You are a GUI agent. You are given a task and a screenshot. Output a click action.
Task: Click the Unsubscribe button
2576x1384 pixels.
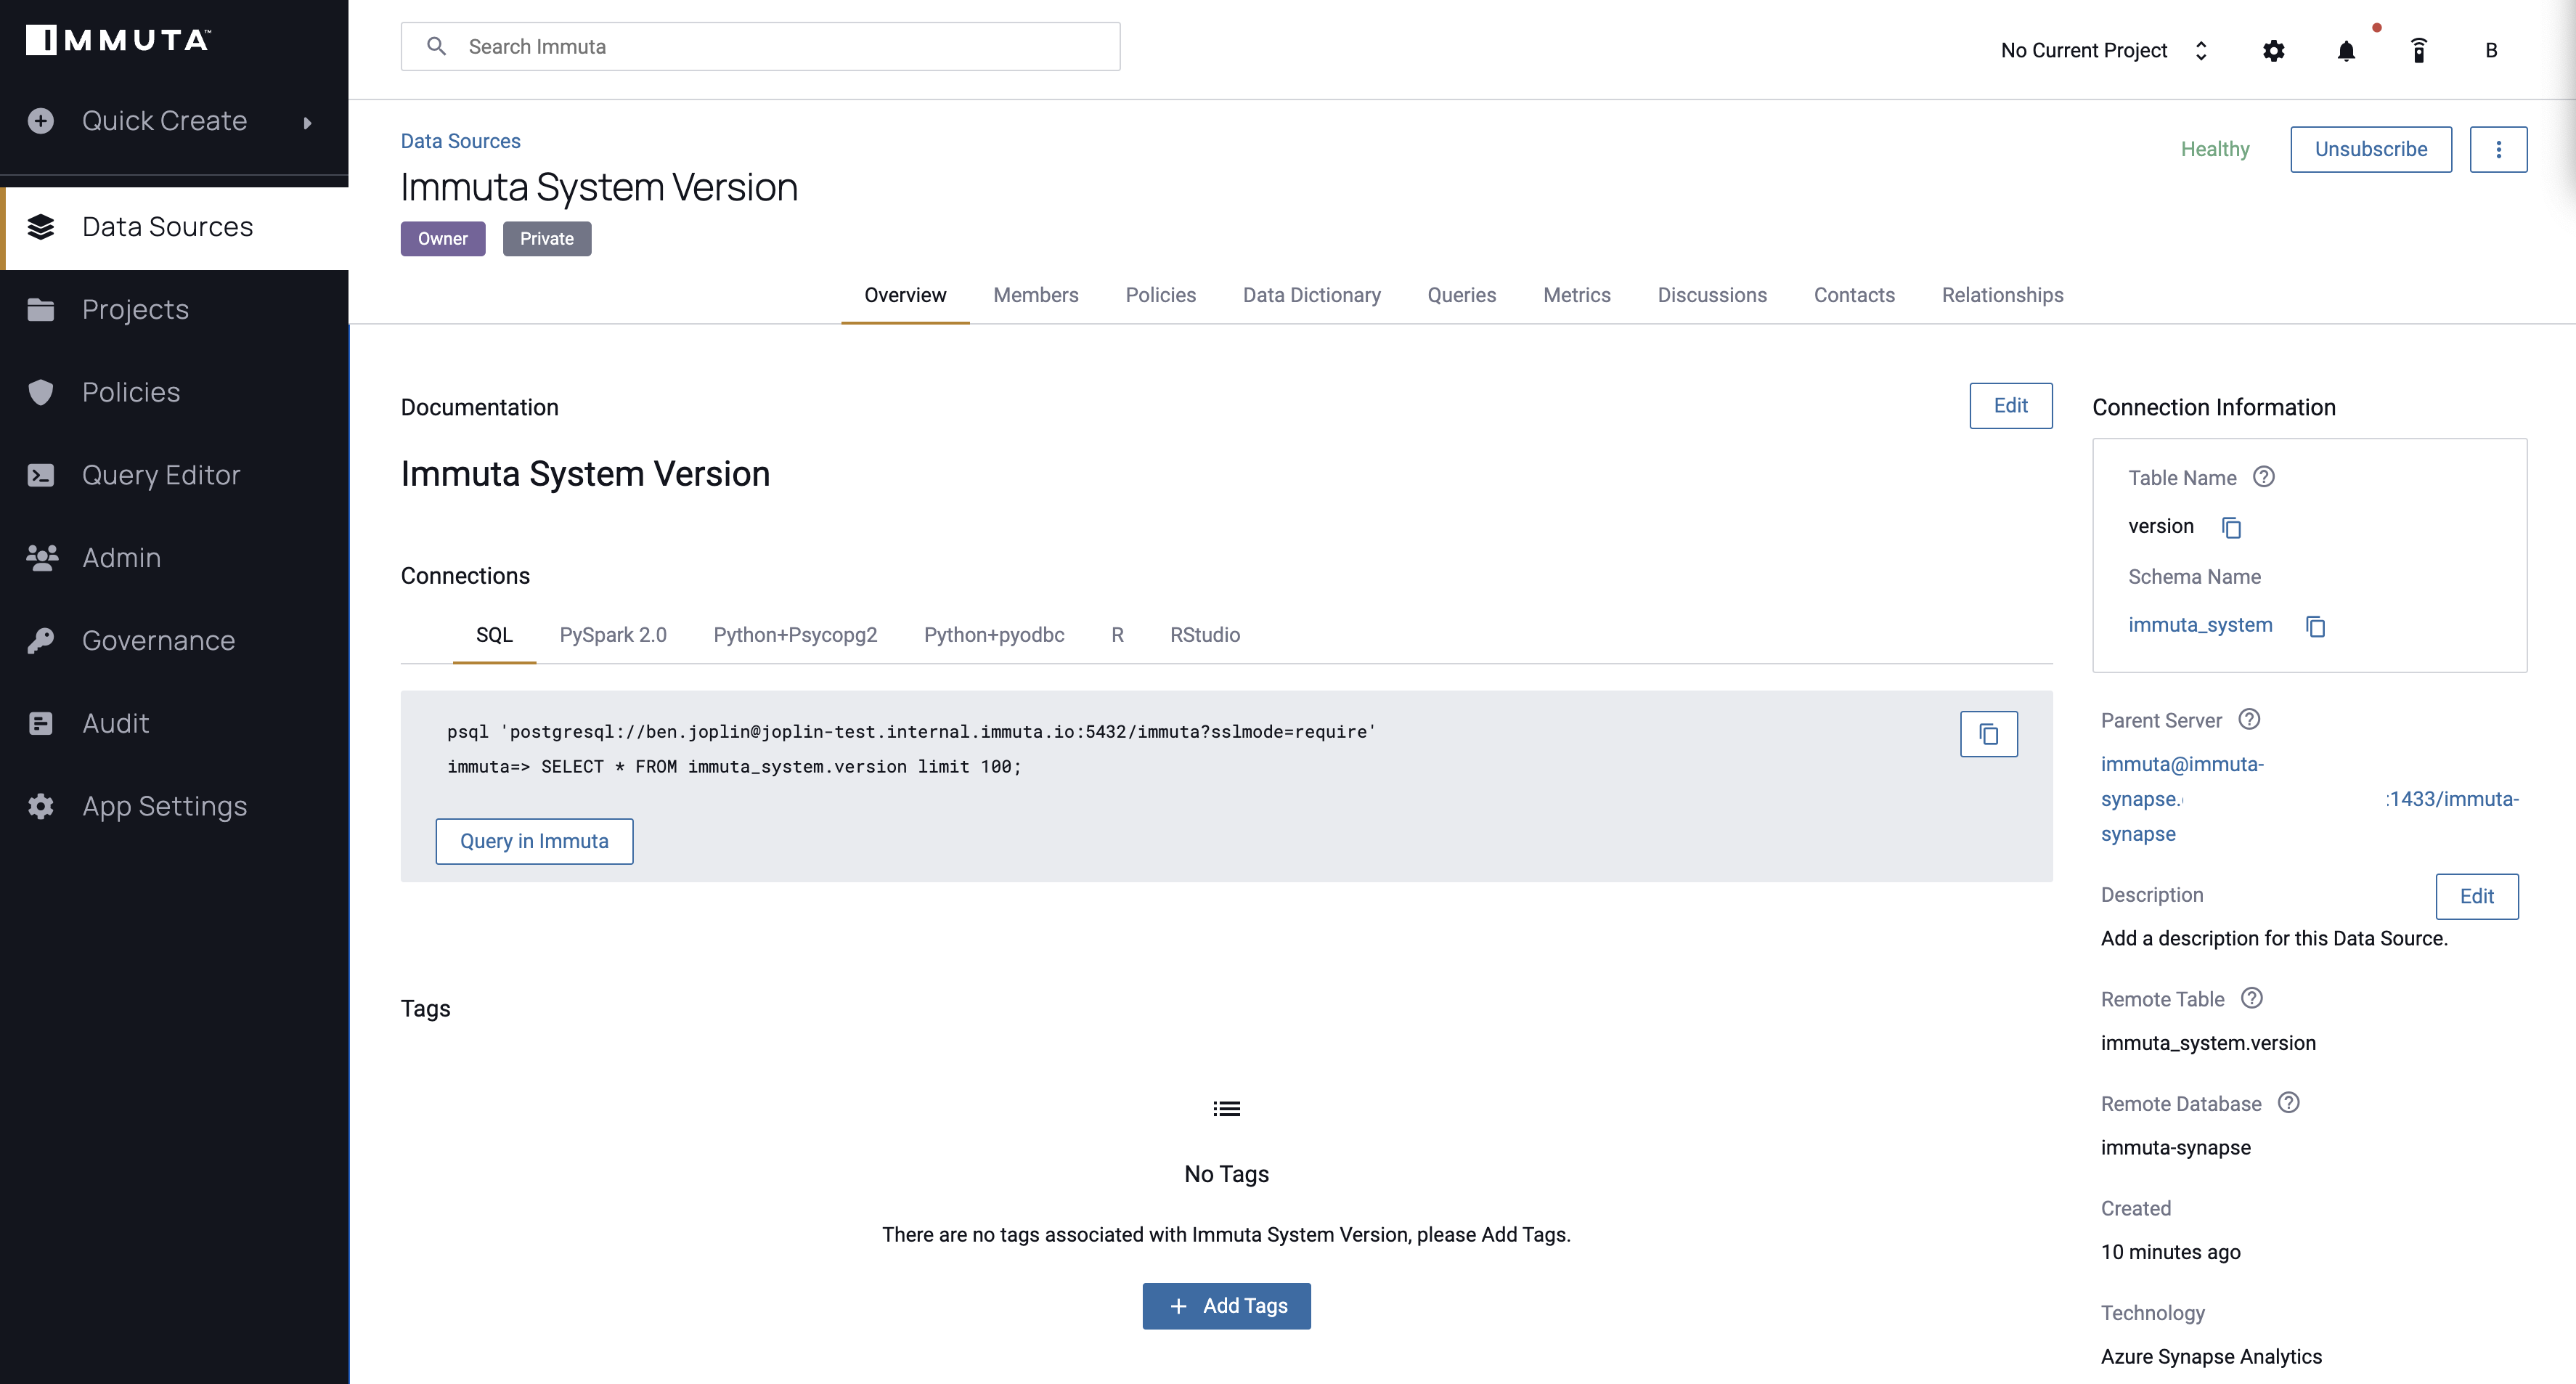pos(2370,149)
